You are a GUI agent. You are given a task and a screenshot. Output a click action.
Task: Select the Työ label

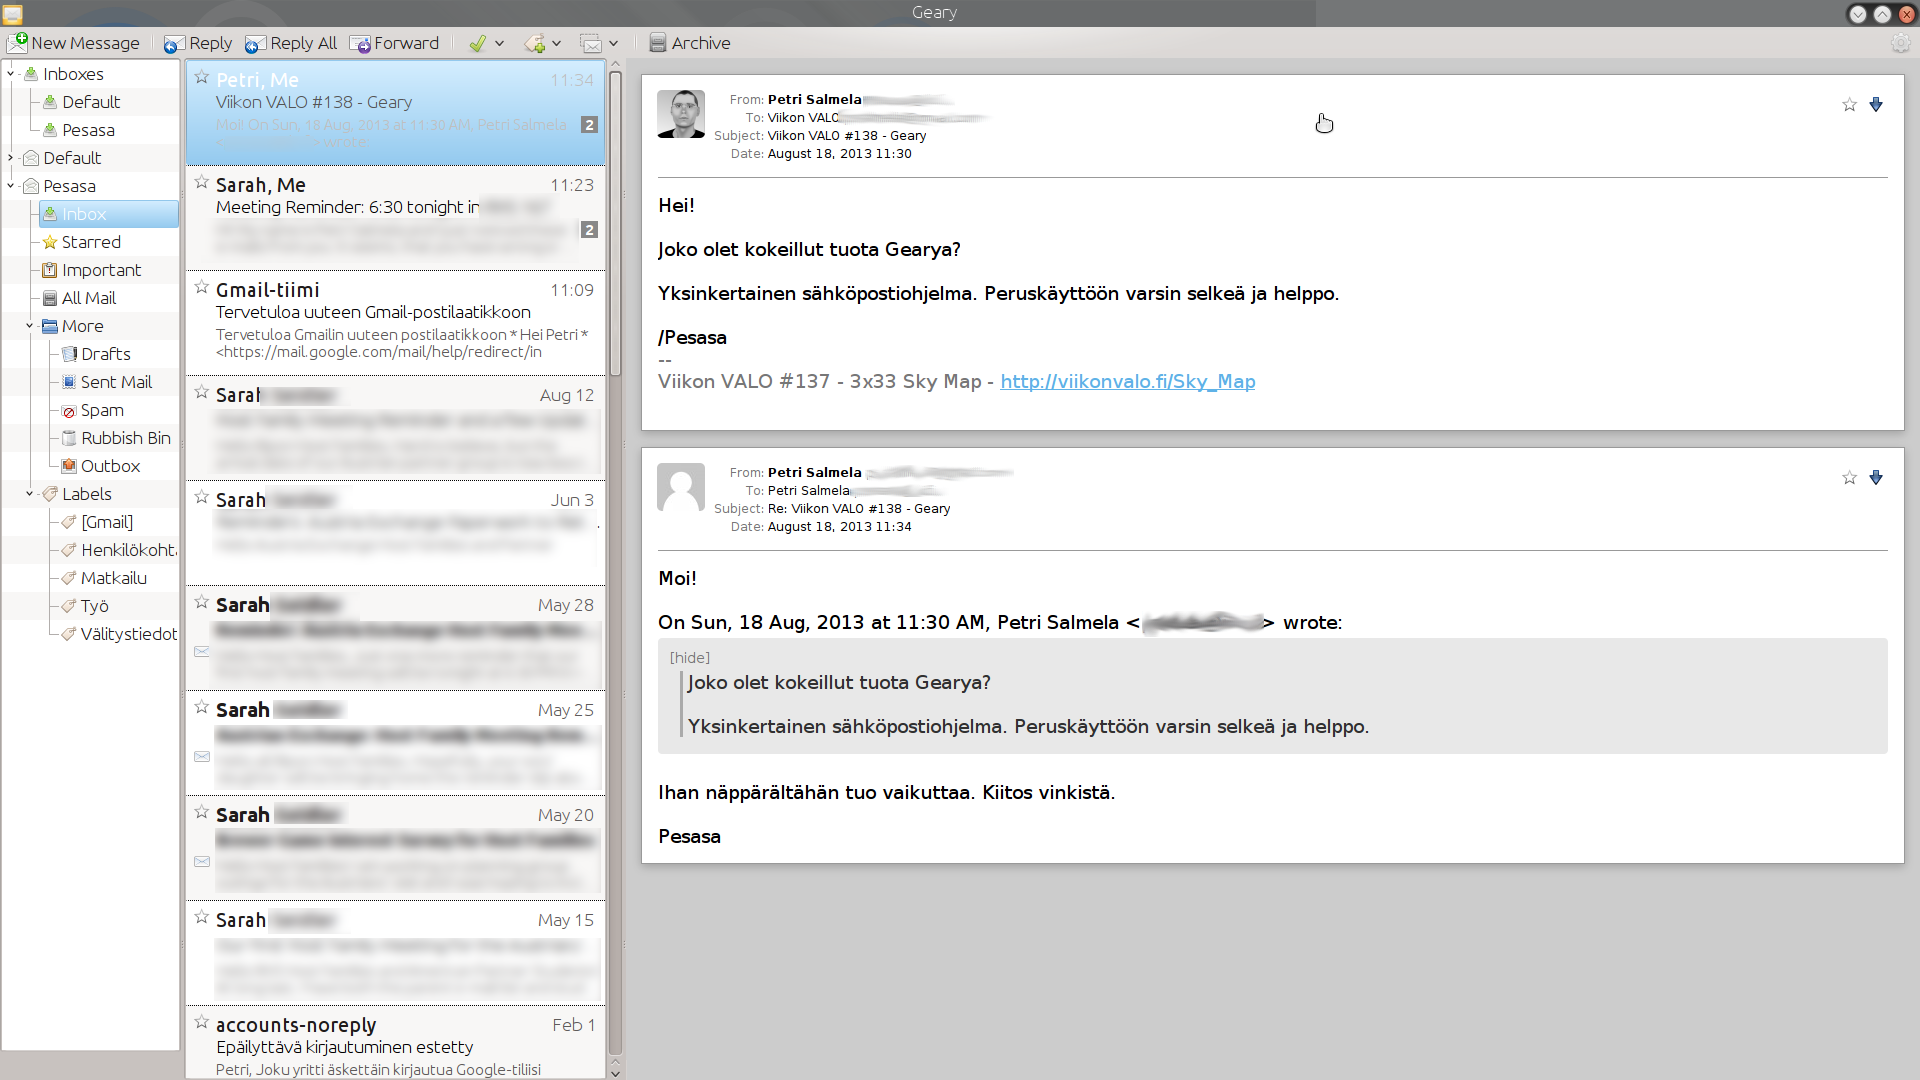pyautogui.click(x=94, y=606)
